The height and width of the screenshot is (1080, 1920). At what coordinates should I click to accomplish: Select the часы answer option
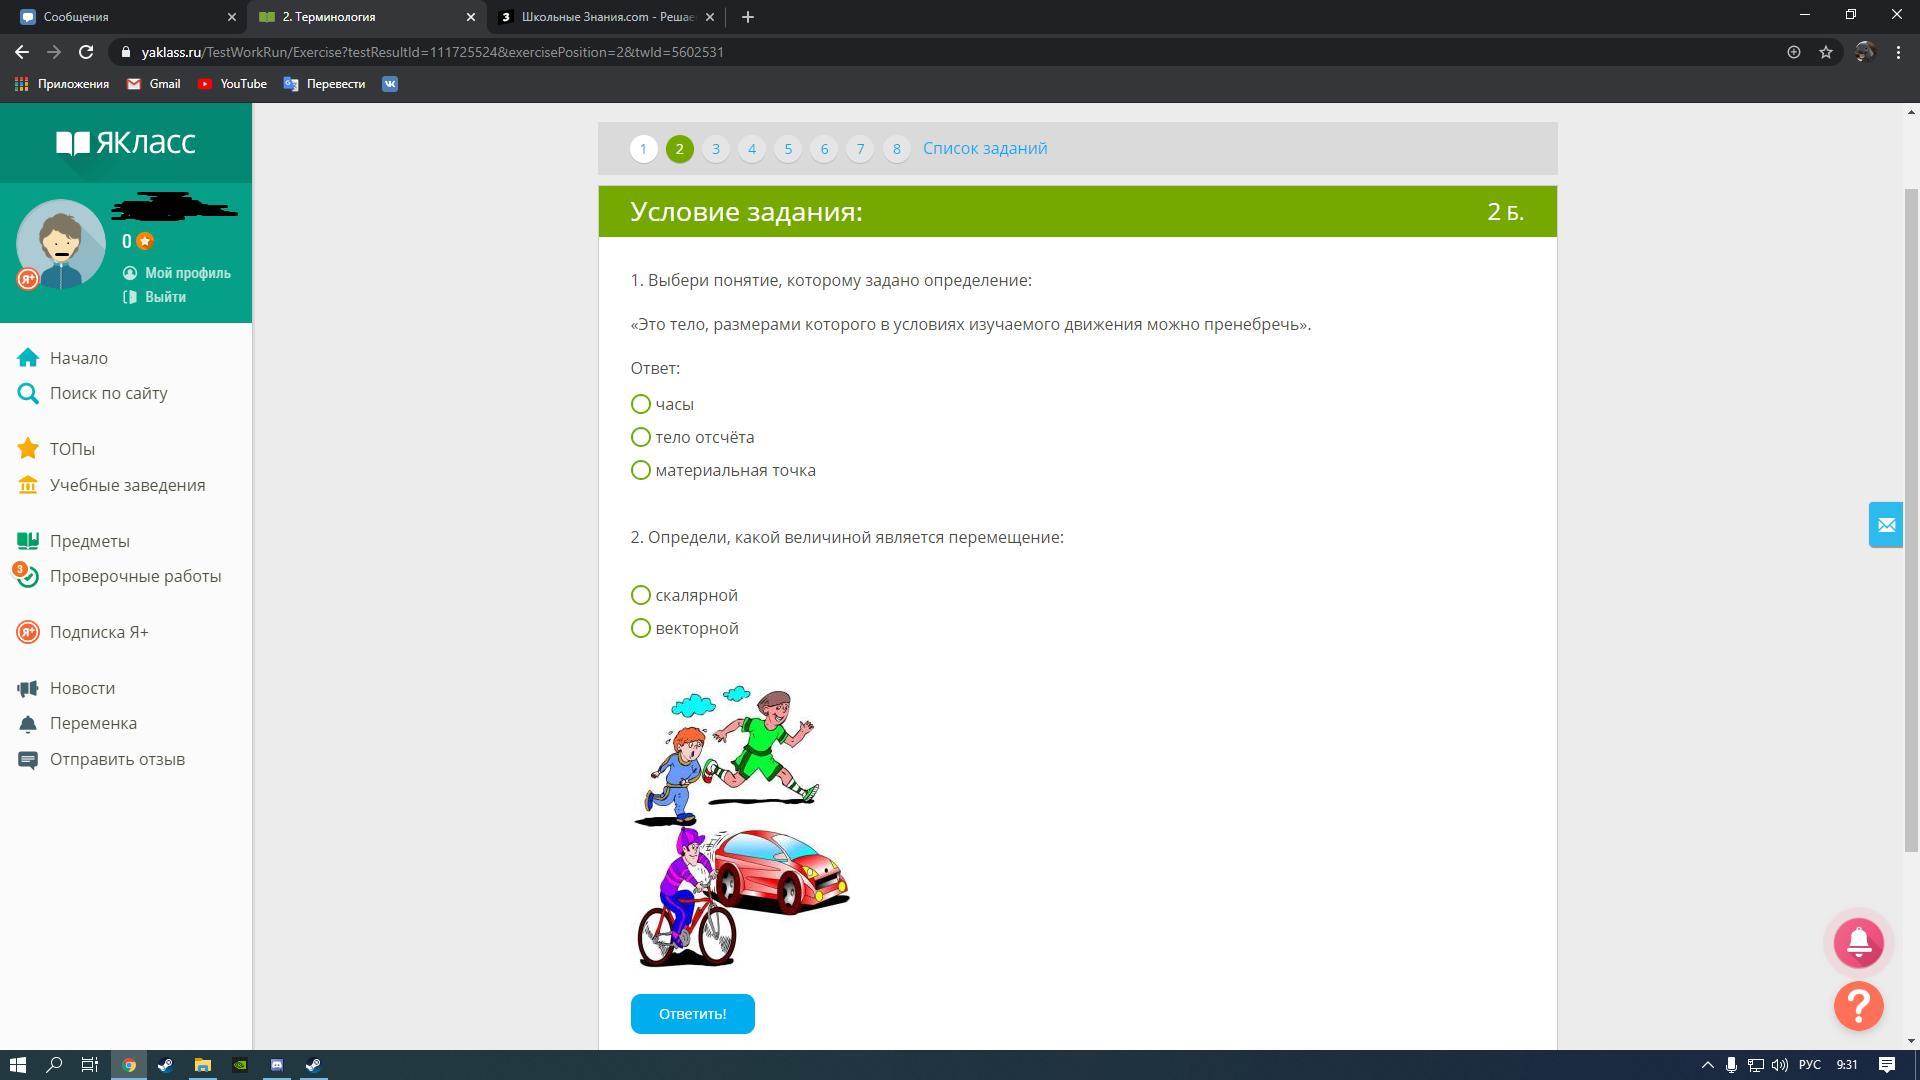point(641,404)
